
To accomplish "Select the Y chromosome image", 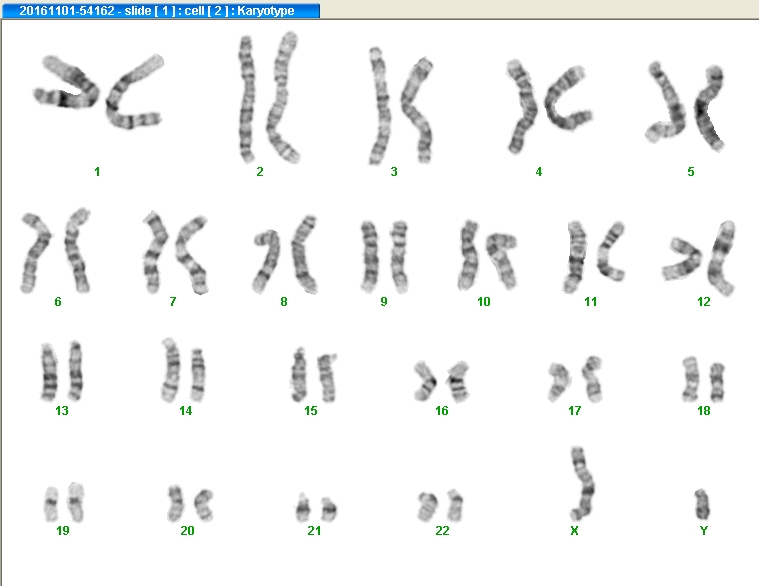I will 702,504.
